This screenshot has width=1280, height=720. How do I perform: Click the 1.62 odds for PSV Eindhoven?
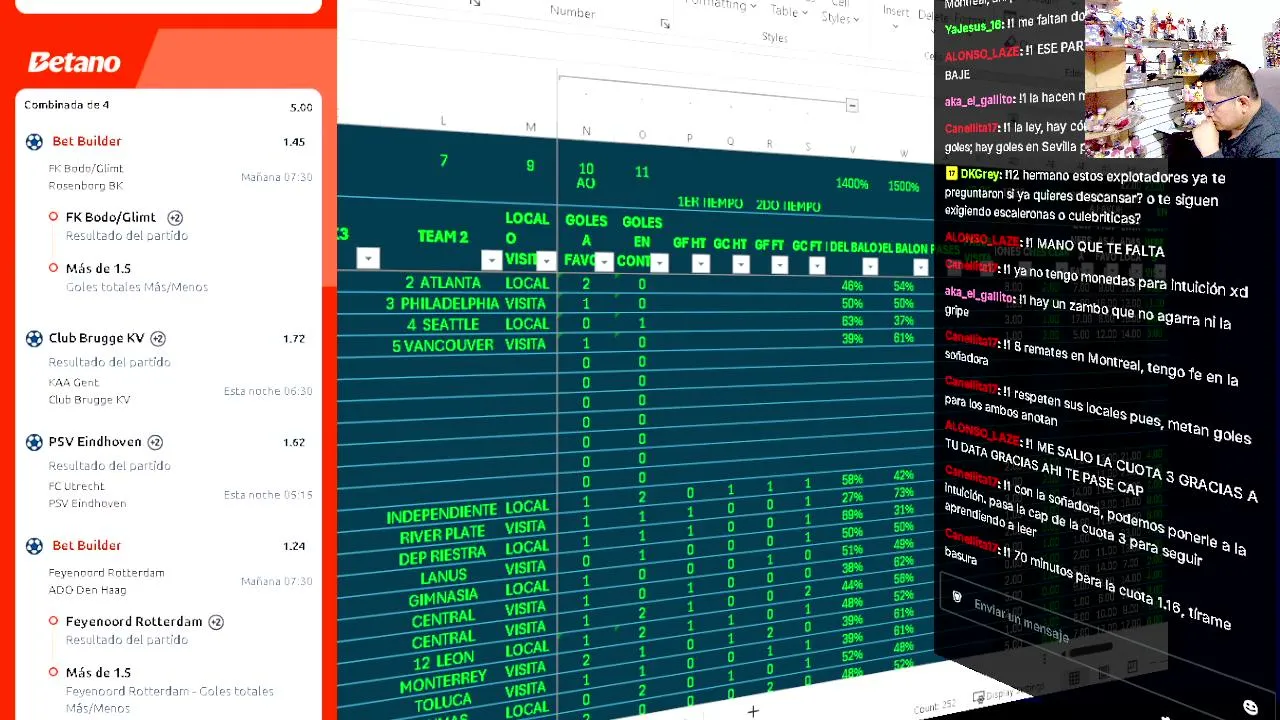(x=294, y=442)
